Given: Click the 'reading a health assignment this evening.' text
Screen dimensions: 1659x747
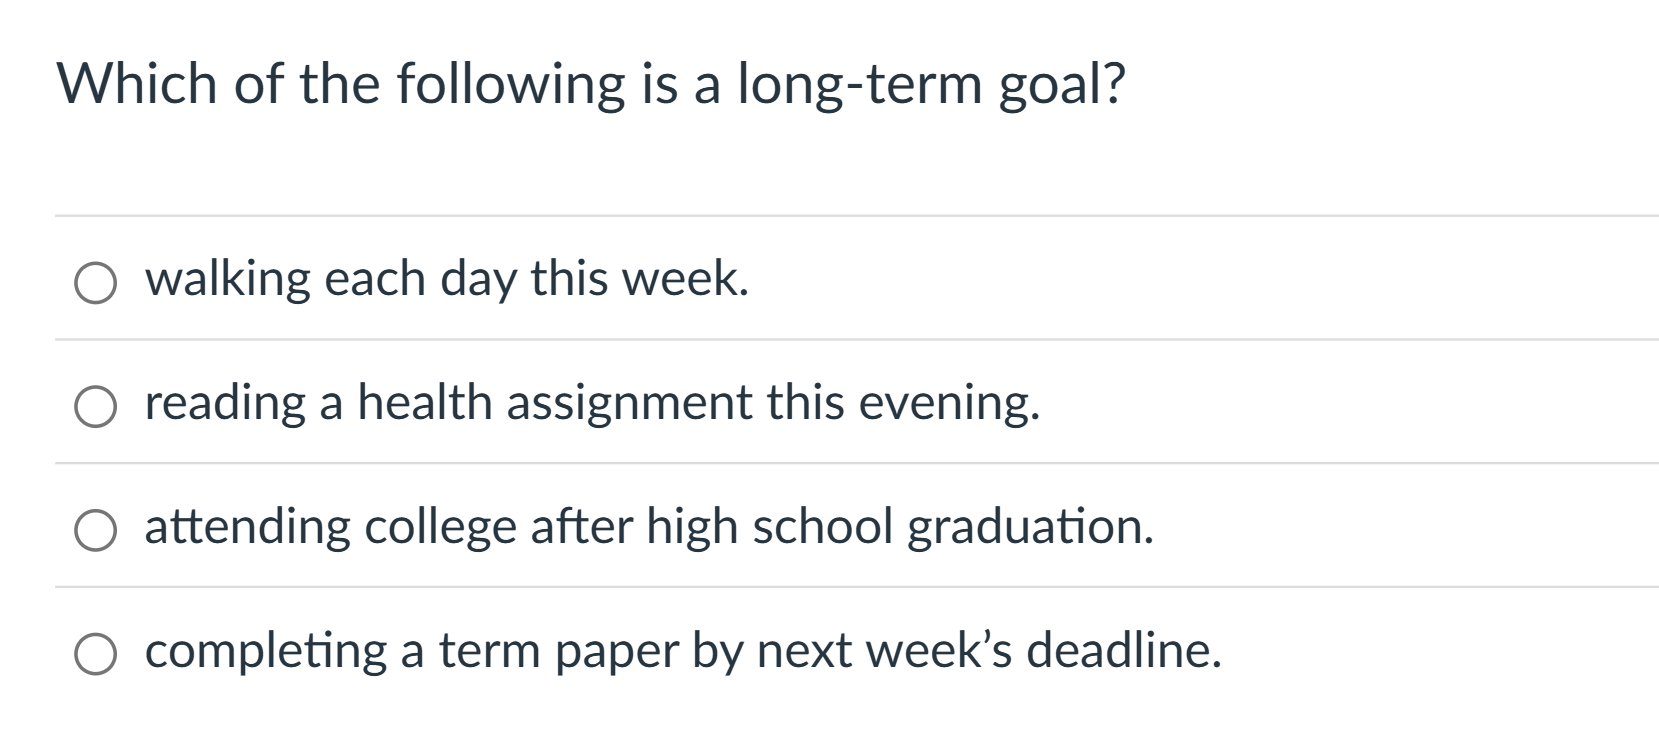Looking at the screenshot, I should pos(593,403).
